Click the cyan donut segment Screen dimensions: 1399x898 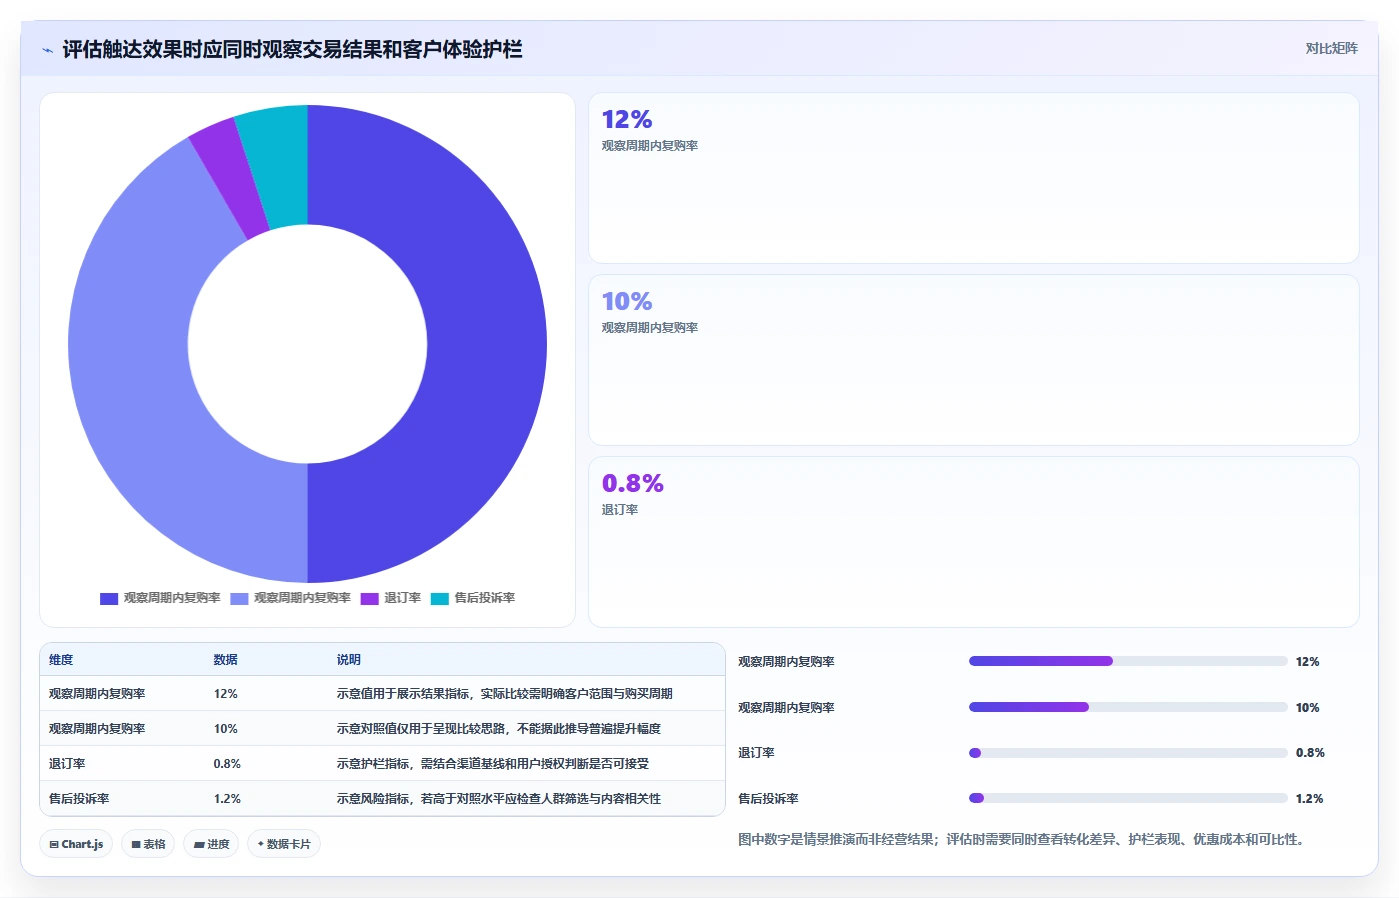tap(280, 165)
